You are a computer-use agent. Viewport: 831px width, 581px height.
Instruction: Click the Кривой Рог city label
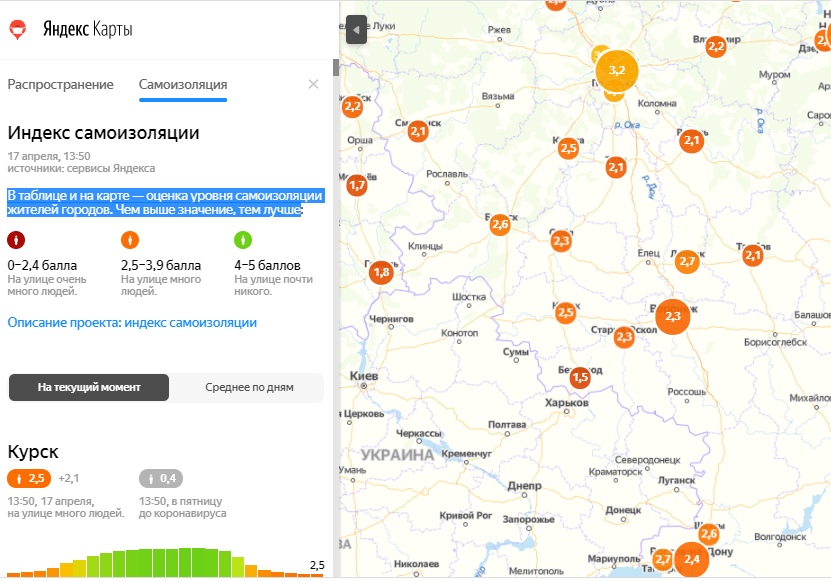click(x=465, y=515)
